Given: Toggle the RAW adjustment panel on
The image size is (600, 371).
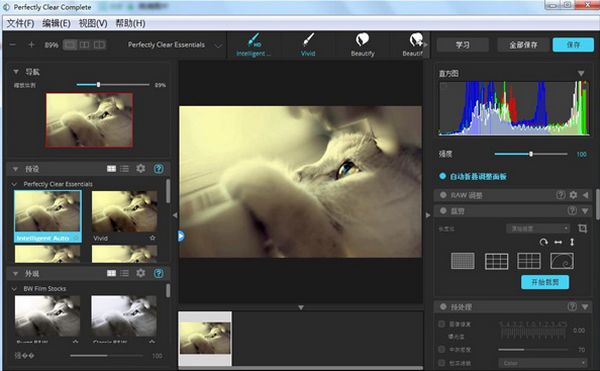Looking at the screenshot, I should point(443,195).
